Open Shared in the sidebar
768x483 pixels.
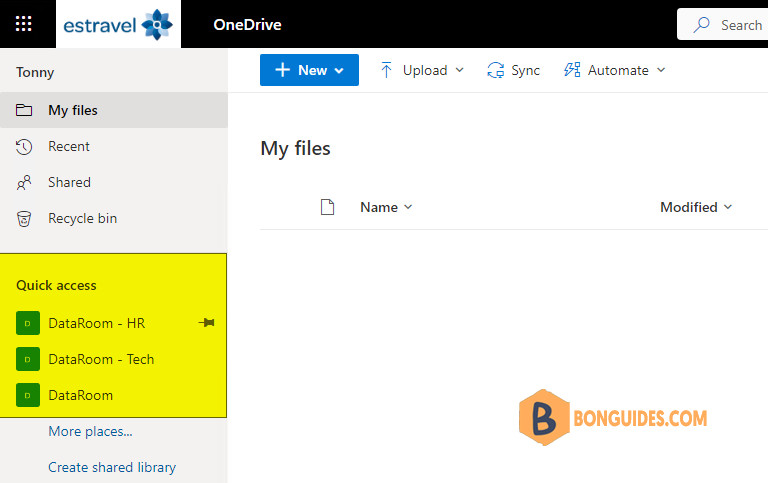(114, 182)
